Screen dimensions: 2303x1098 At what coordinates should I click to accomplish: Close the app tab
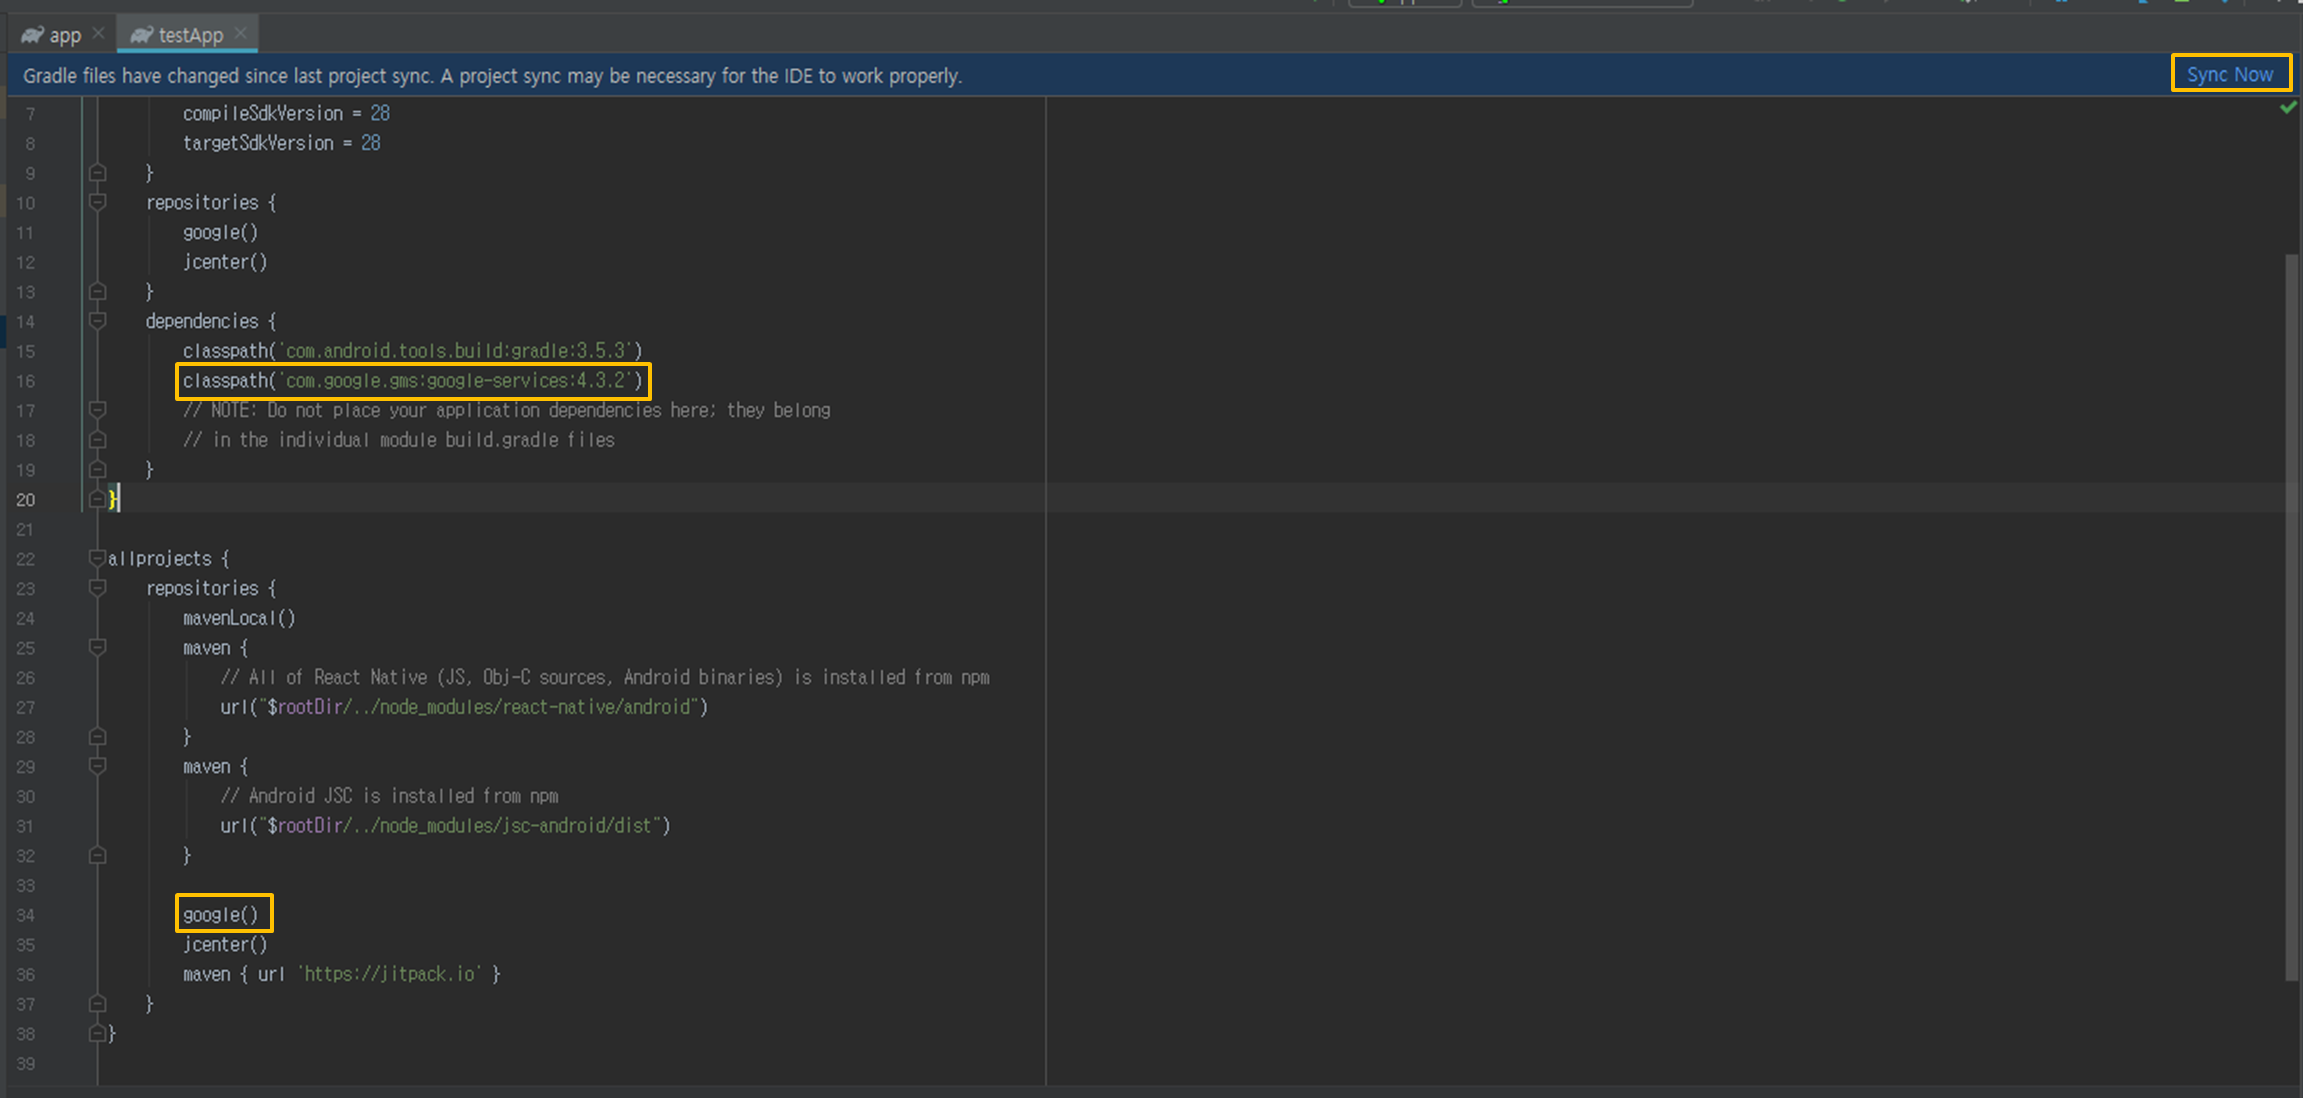point(98,34)
